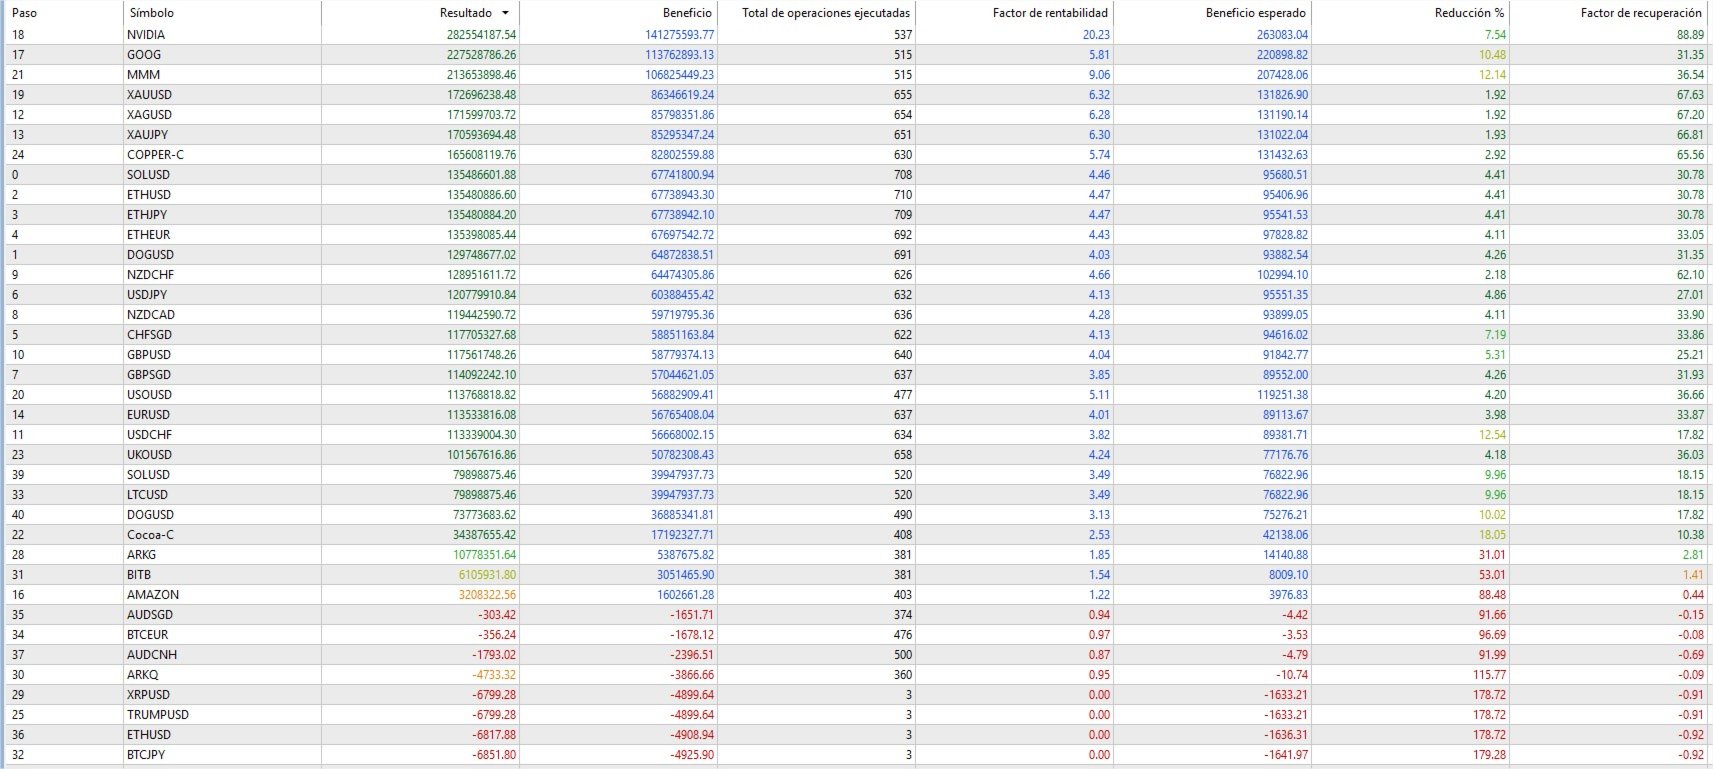The image size is (1713, 769).
Task: Select the XAUJPY symbol row
Action: coord(856,134)
